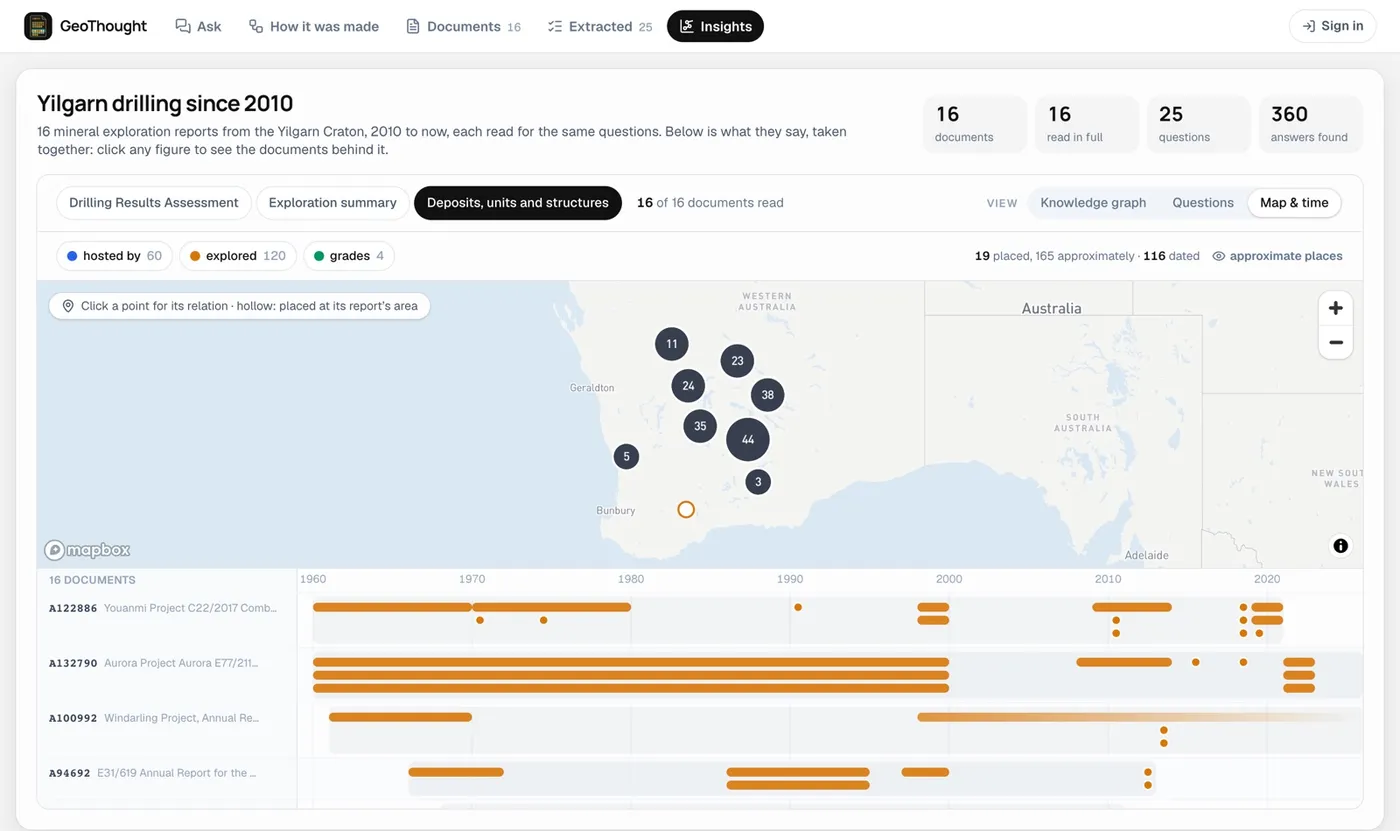Screen dimensions: 1400x831
Task: Open the map info attribution icon
Action: (1340, 546)
